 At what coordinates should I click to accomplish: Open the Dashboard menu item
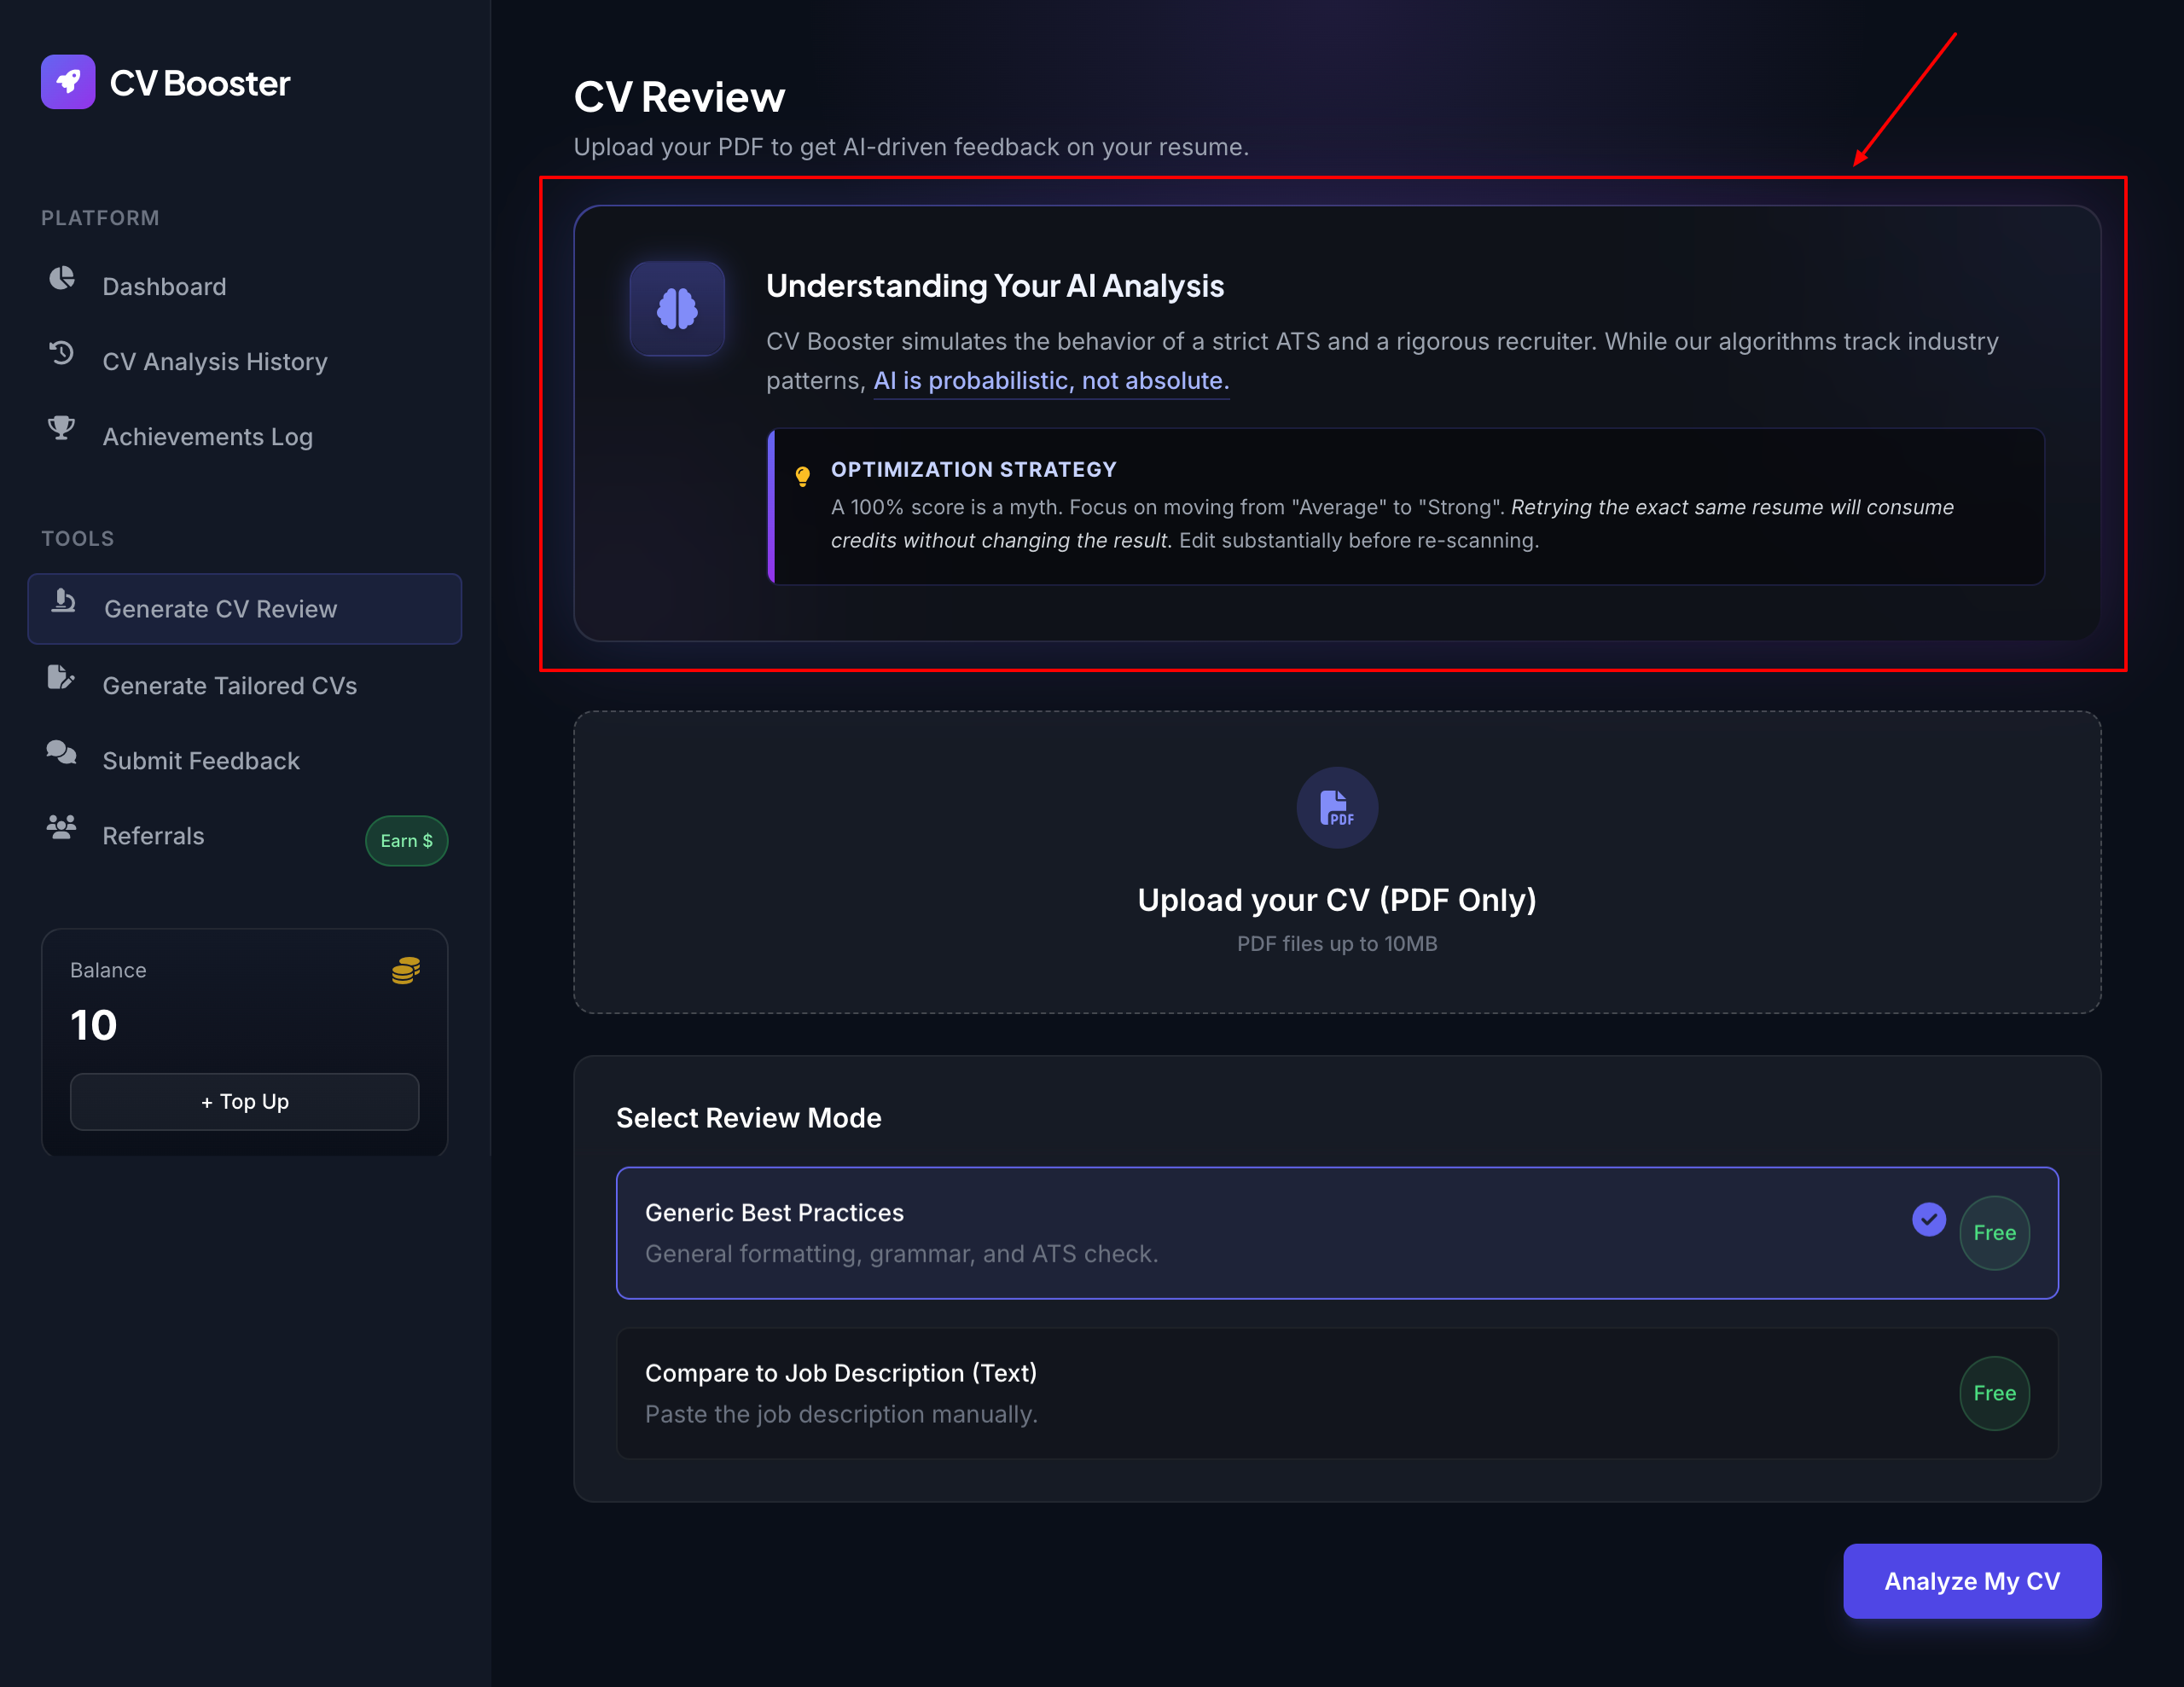click(245, 286)
